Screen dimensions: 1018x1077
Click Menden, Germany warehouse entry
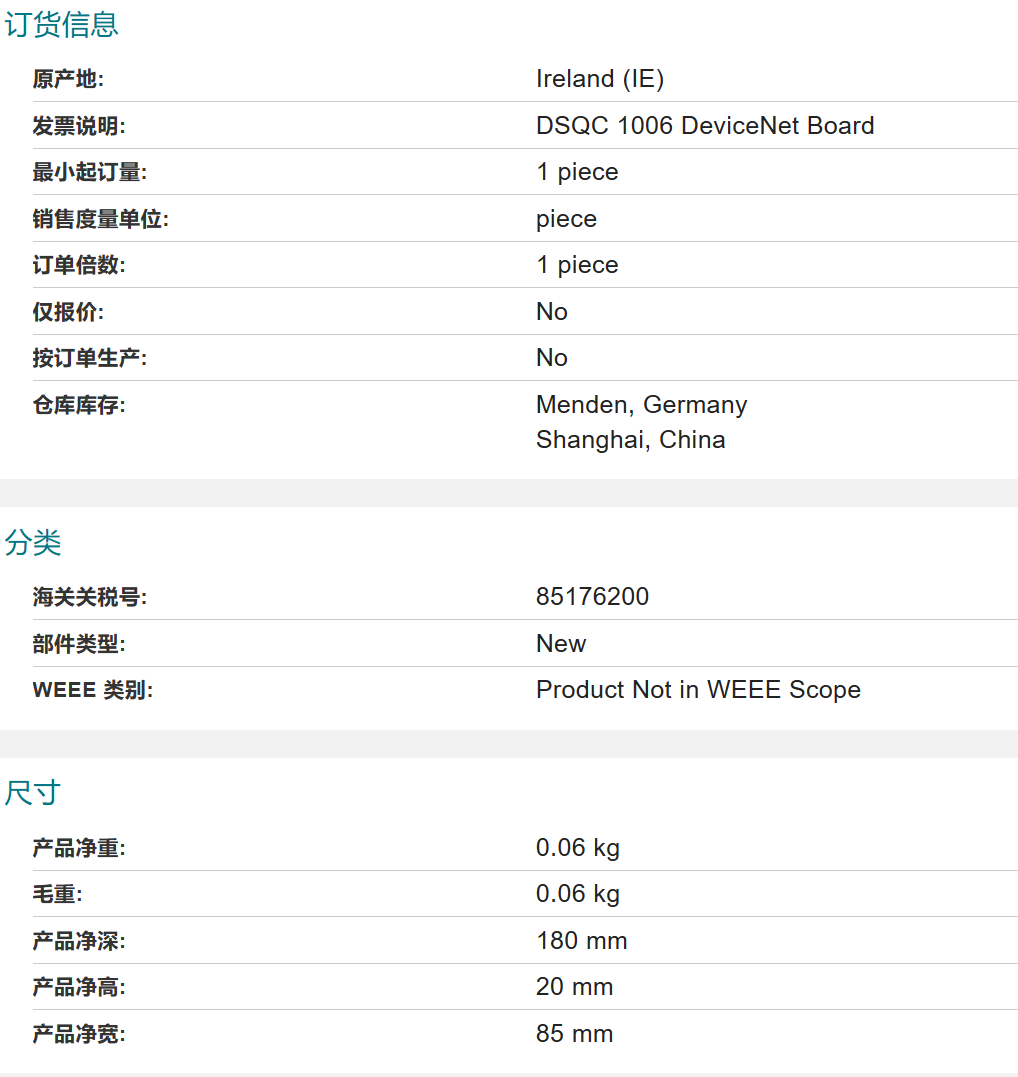click(x=641, y=405)
